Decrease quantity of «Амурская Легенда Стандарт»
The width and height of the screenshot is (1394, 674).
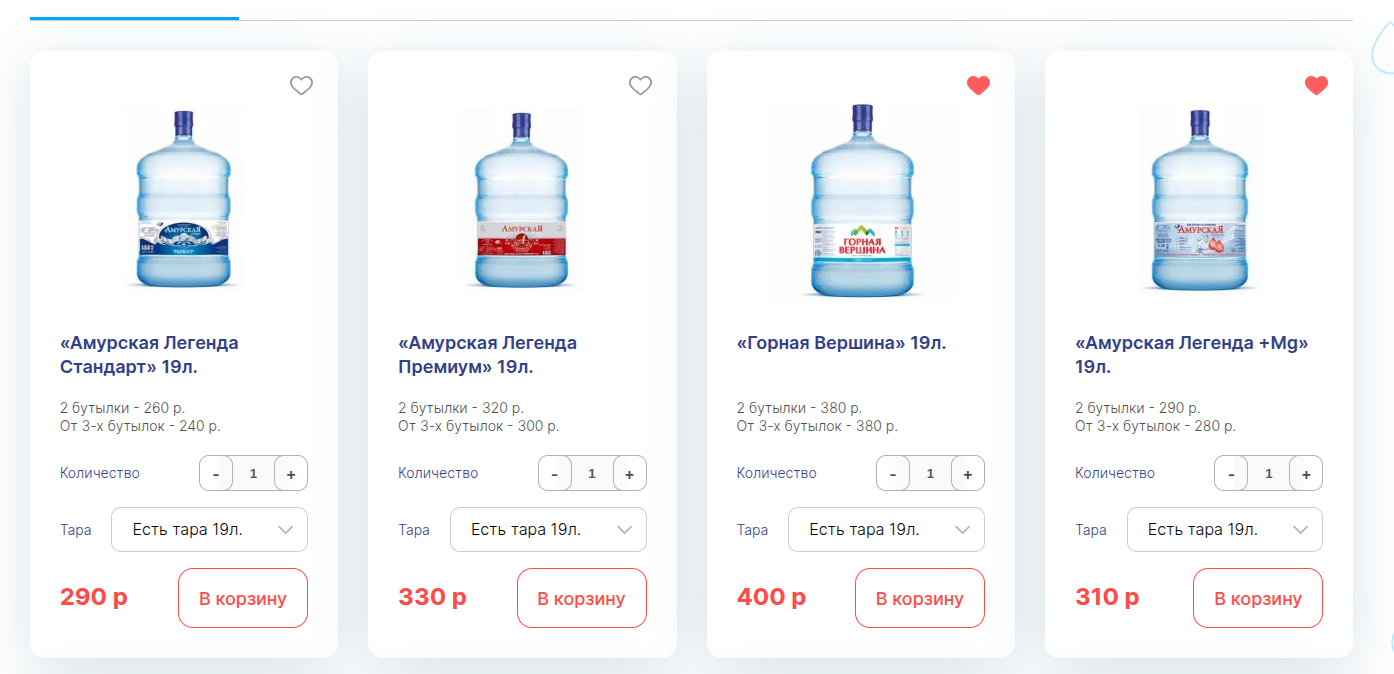[x=216, y=474]
